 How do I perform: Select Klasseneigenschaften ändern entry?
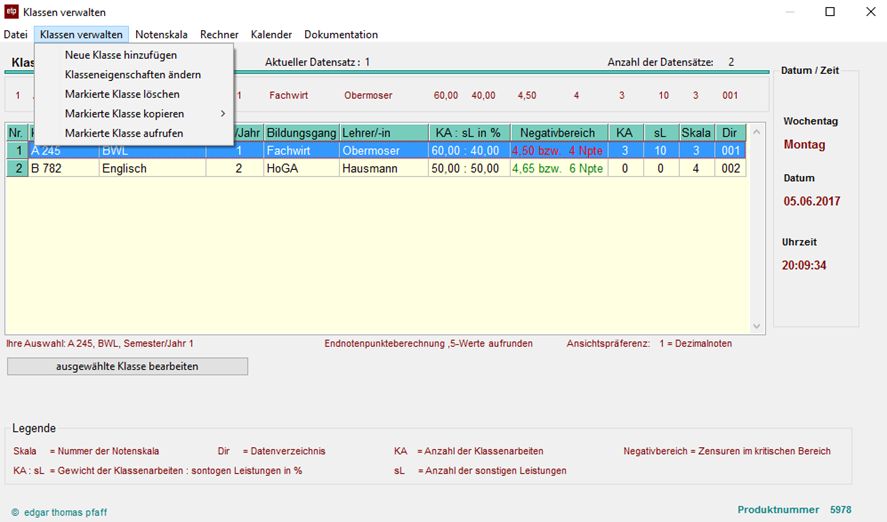[132, 75]
